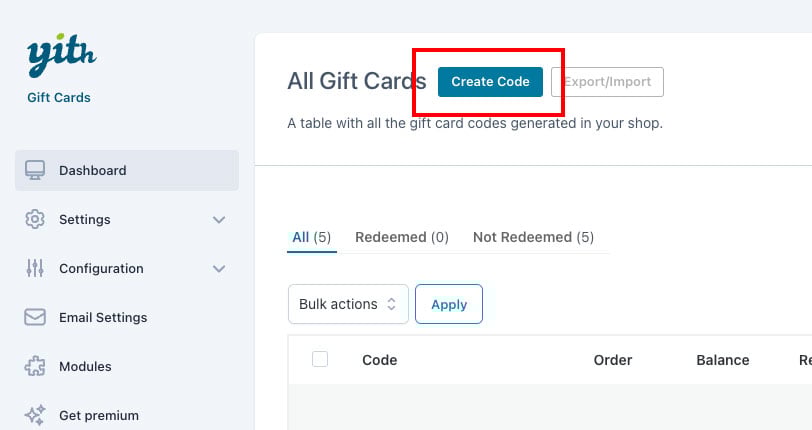Image resolution: width=812 pixels, height=430 pixels.
Task: Click the Configuration sliders icon
Action: (x=35, y=268)
